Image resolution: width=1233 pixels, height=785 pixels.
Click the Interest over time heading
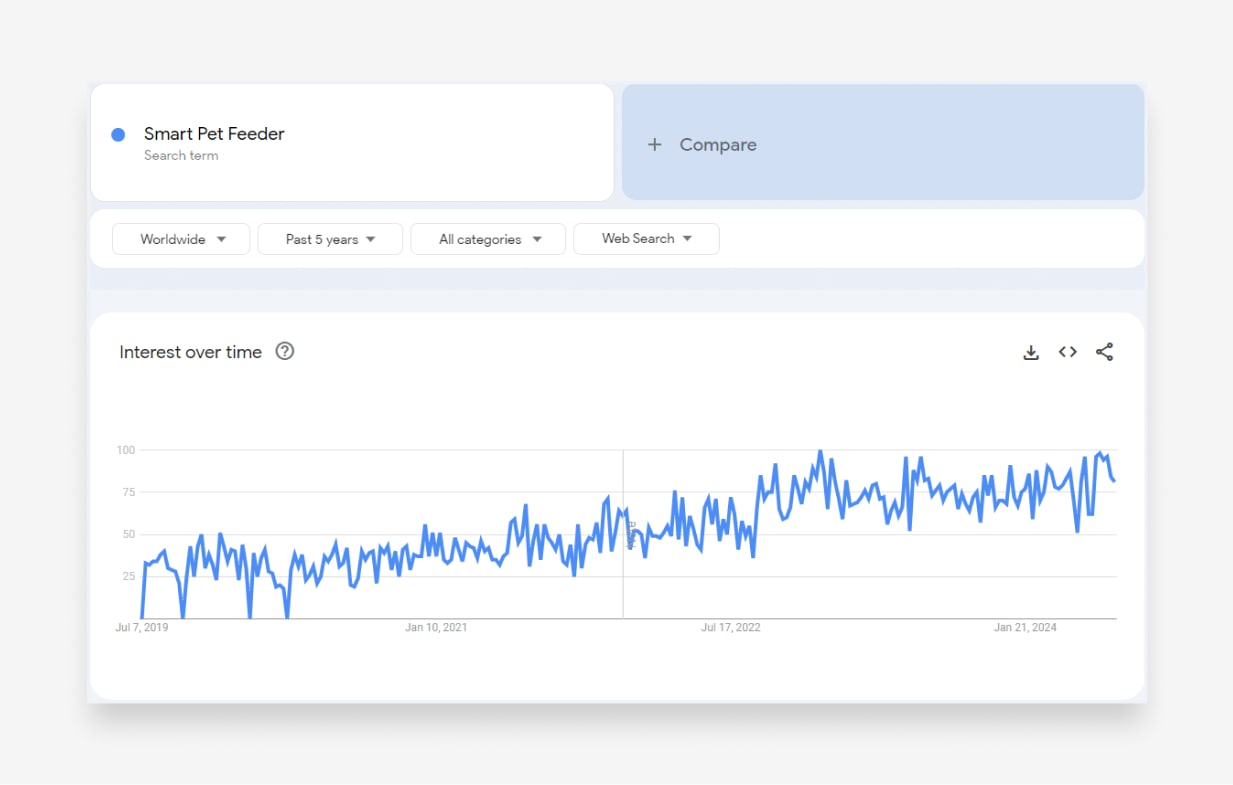190,352
